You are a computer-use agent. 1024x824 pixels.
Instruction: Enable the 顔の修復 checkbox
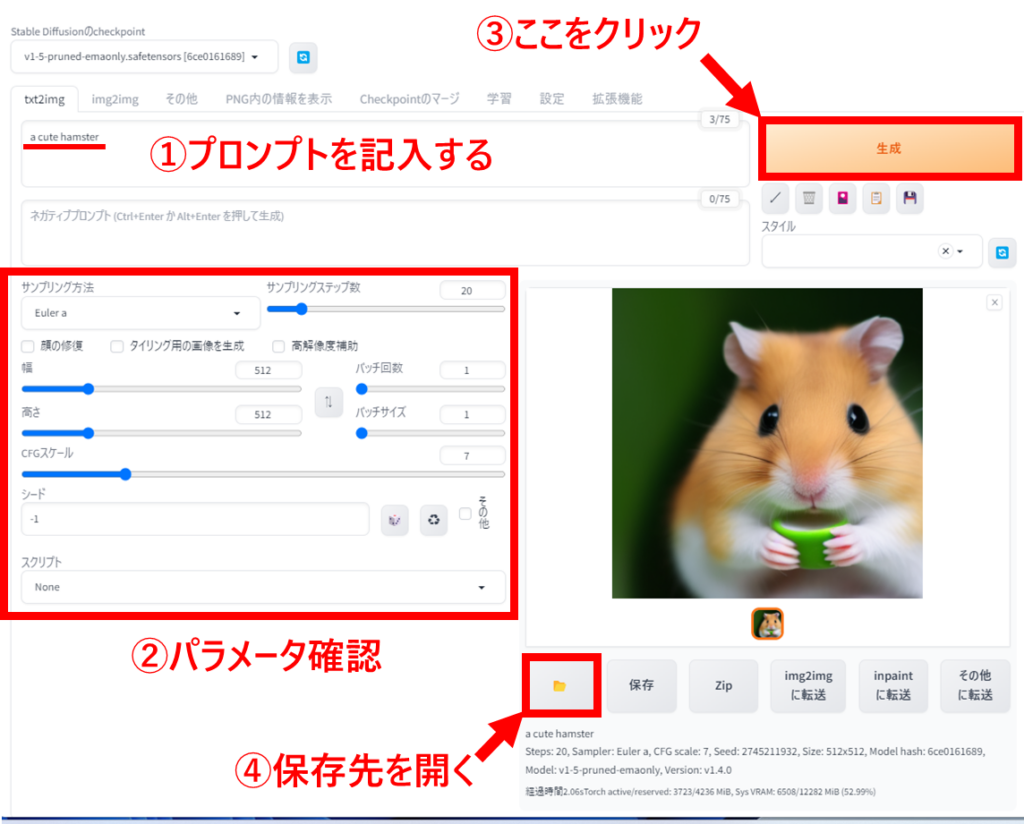point(28,346)
